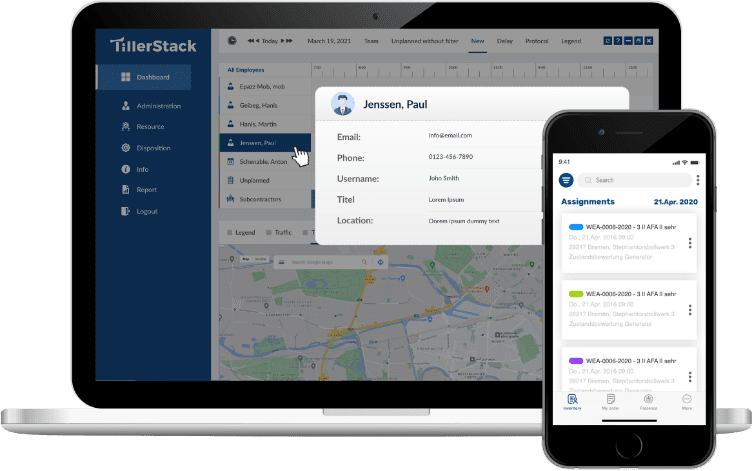Click the clock icon in top toolbar
Image resolution: width=752 pixels, height=471 pixels.
[x=232, y=41]
